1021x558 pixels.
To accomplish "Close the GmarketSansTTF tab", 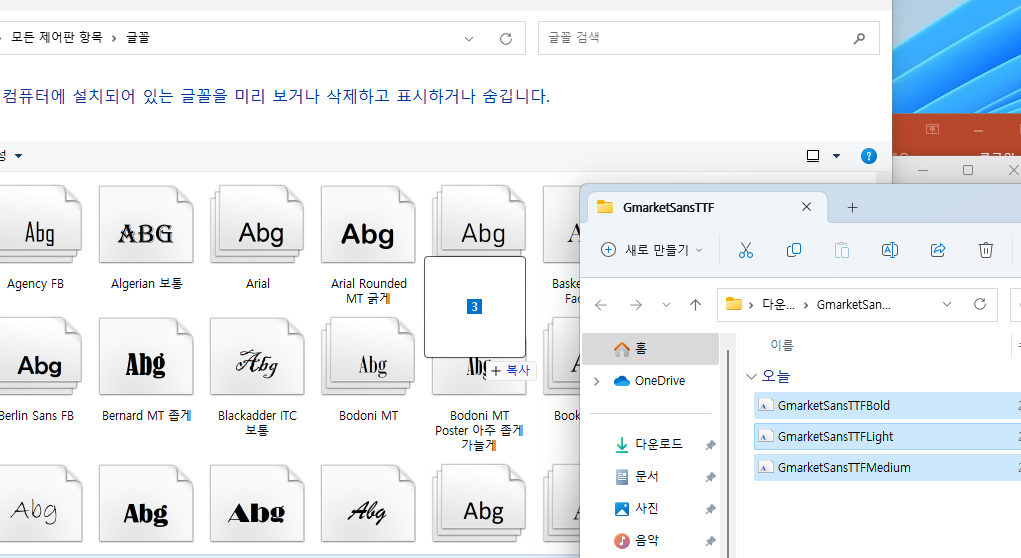I will (x=806, y=207).
